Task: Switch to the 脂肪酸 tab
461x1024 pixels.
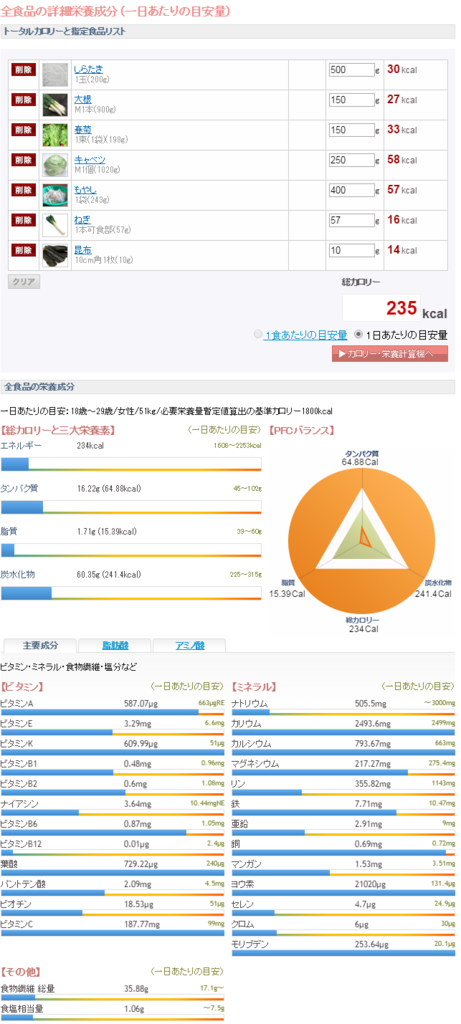Action: click(115, 646)
